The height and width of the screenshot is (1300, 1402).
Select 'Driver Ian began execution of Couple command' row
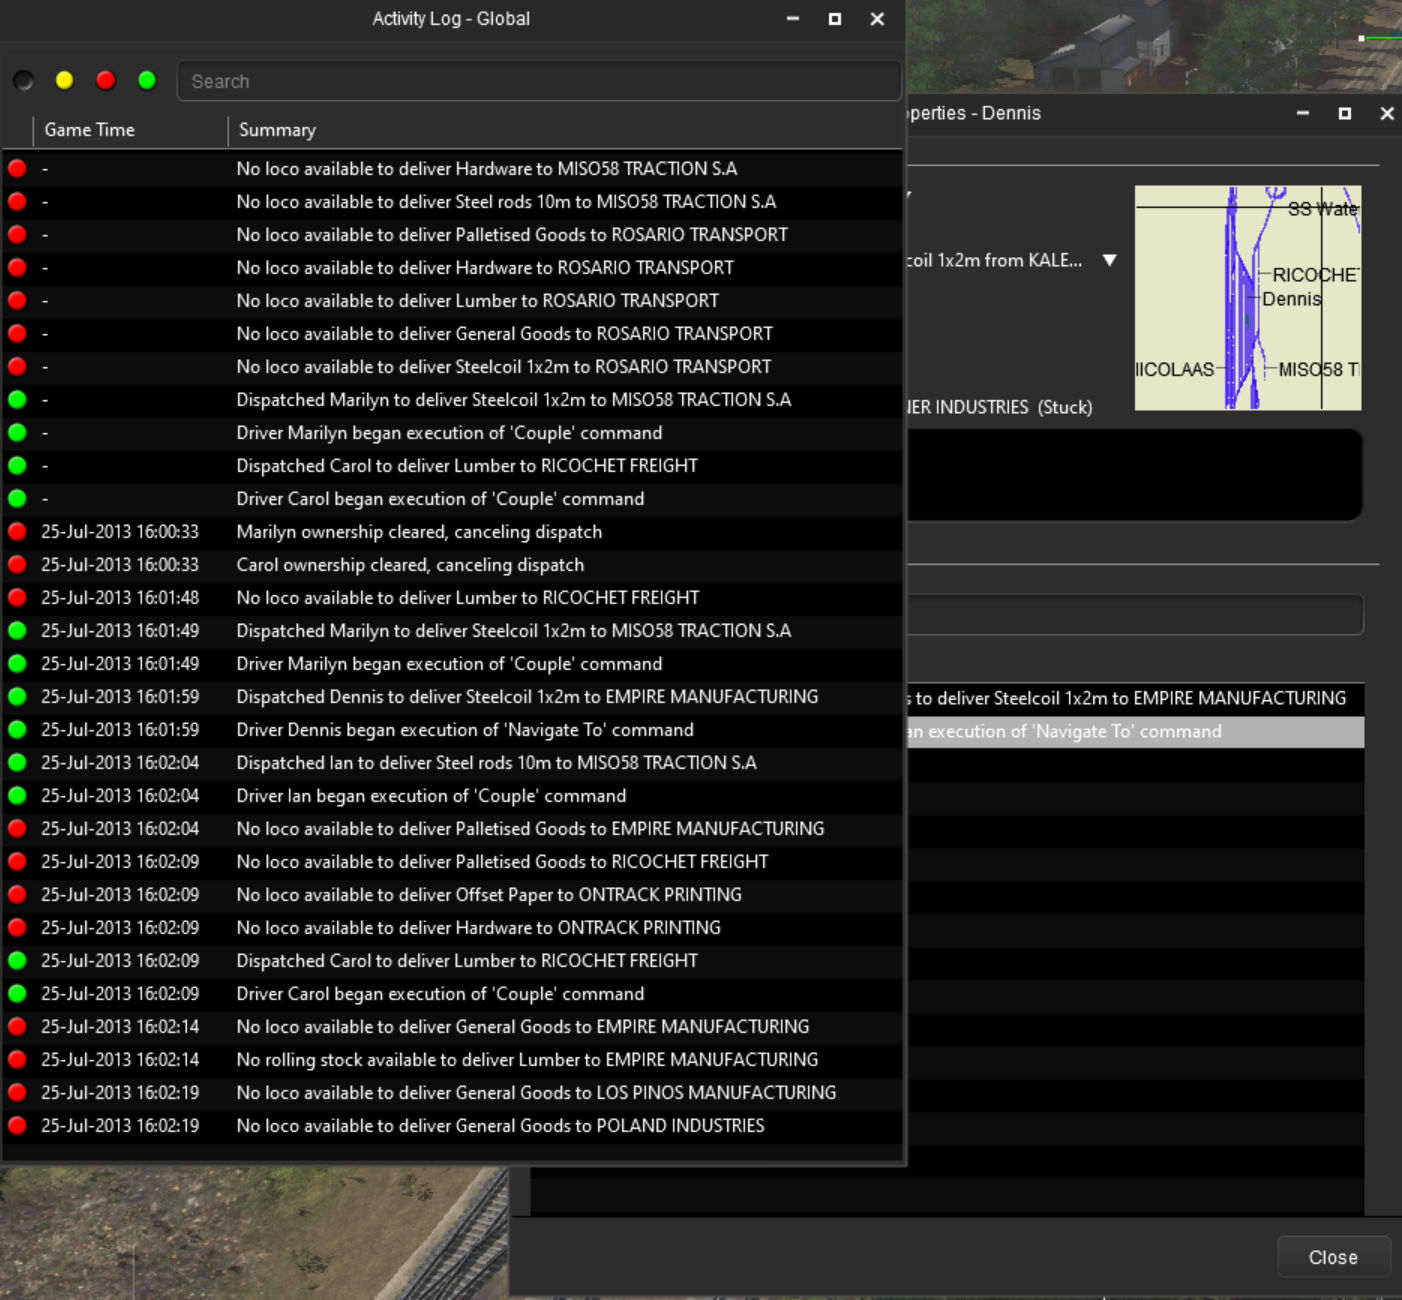click(x=452, y=796)
